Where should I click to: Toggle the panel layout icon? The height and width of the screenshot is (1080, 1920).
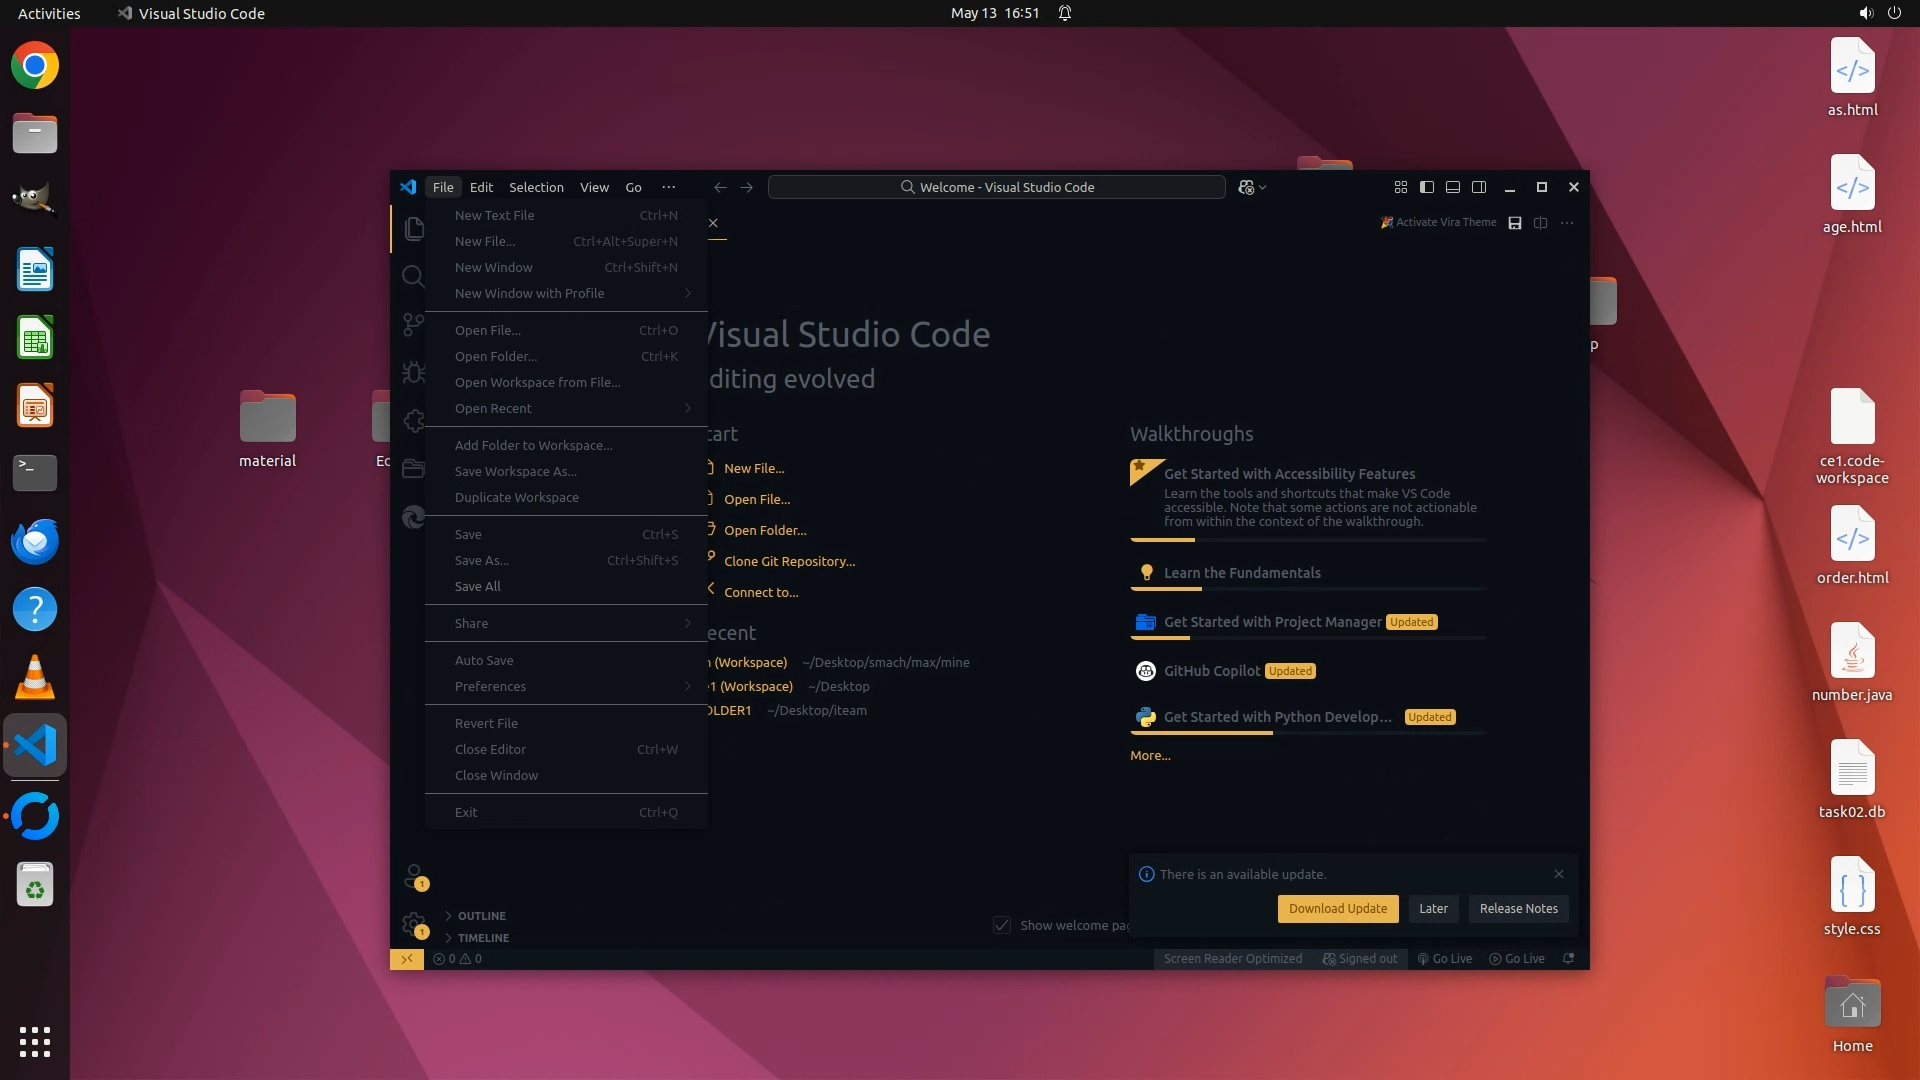[1453, 187]
